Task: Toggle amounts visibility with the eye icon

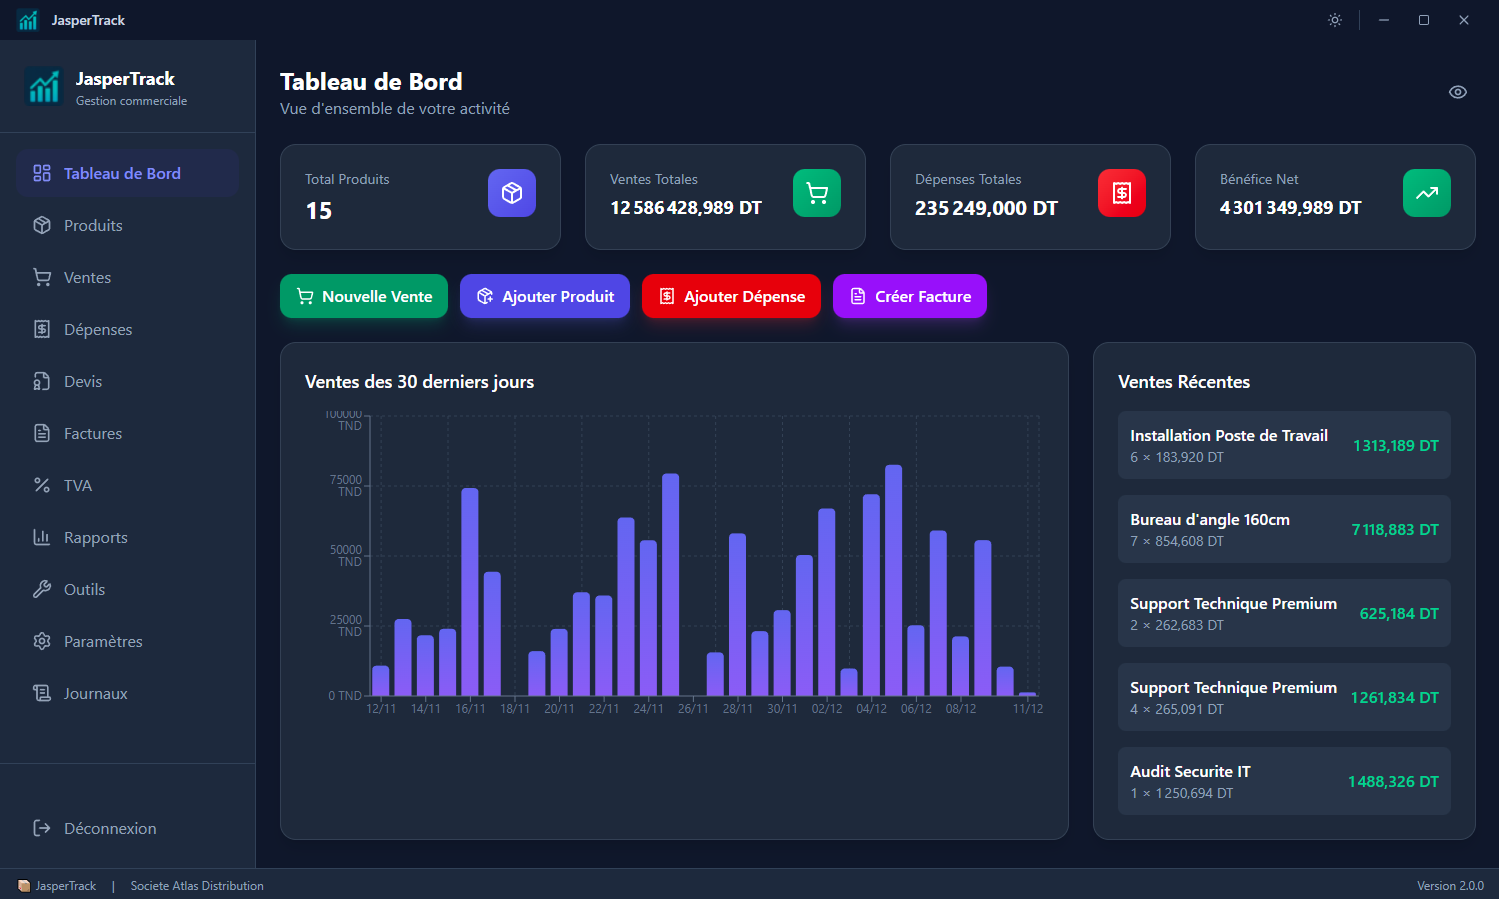Action: pos(1458,92)
